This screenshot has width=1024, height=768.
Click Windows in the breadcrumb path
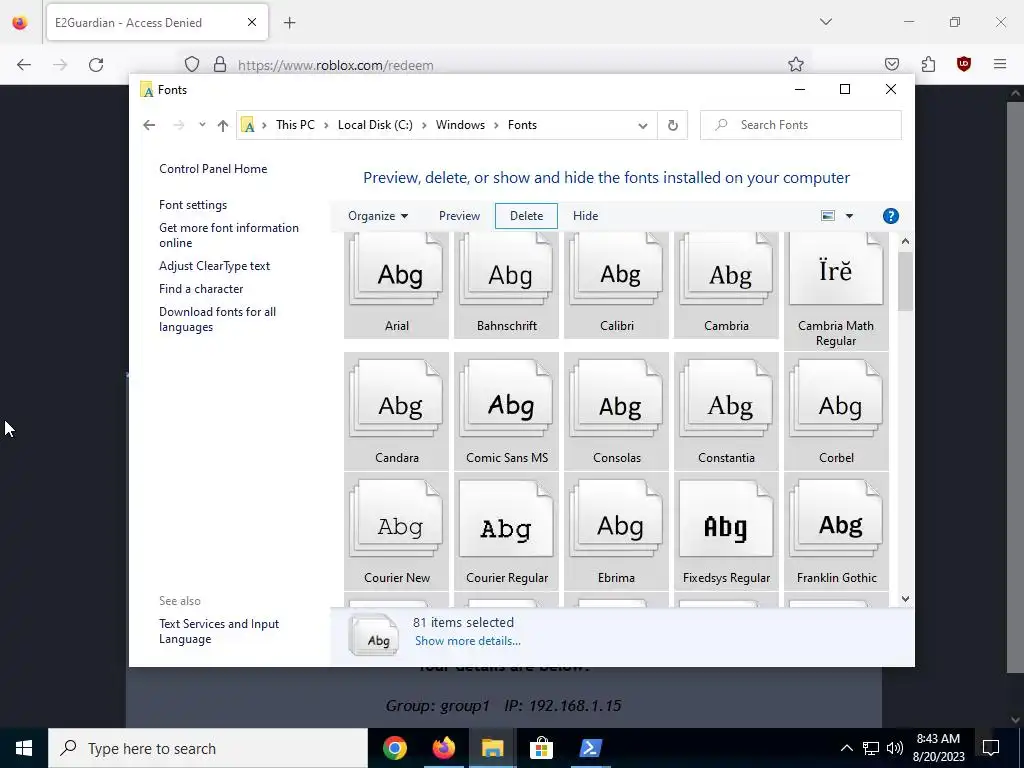click(x=460, y=125)
